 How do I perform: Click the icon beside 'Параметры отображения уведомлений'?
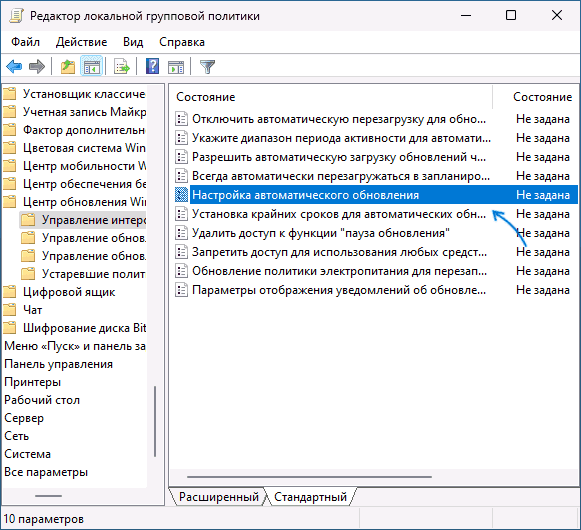pyautogui.click(x=181, y=290)
